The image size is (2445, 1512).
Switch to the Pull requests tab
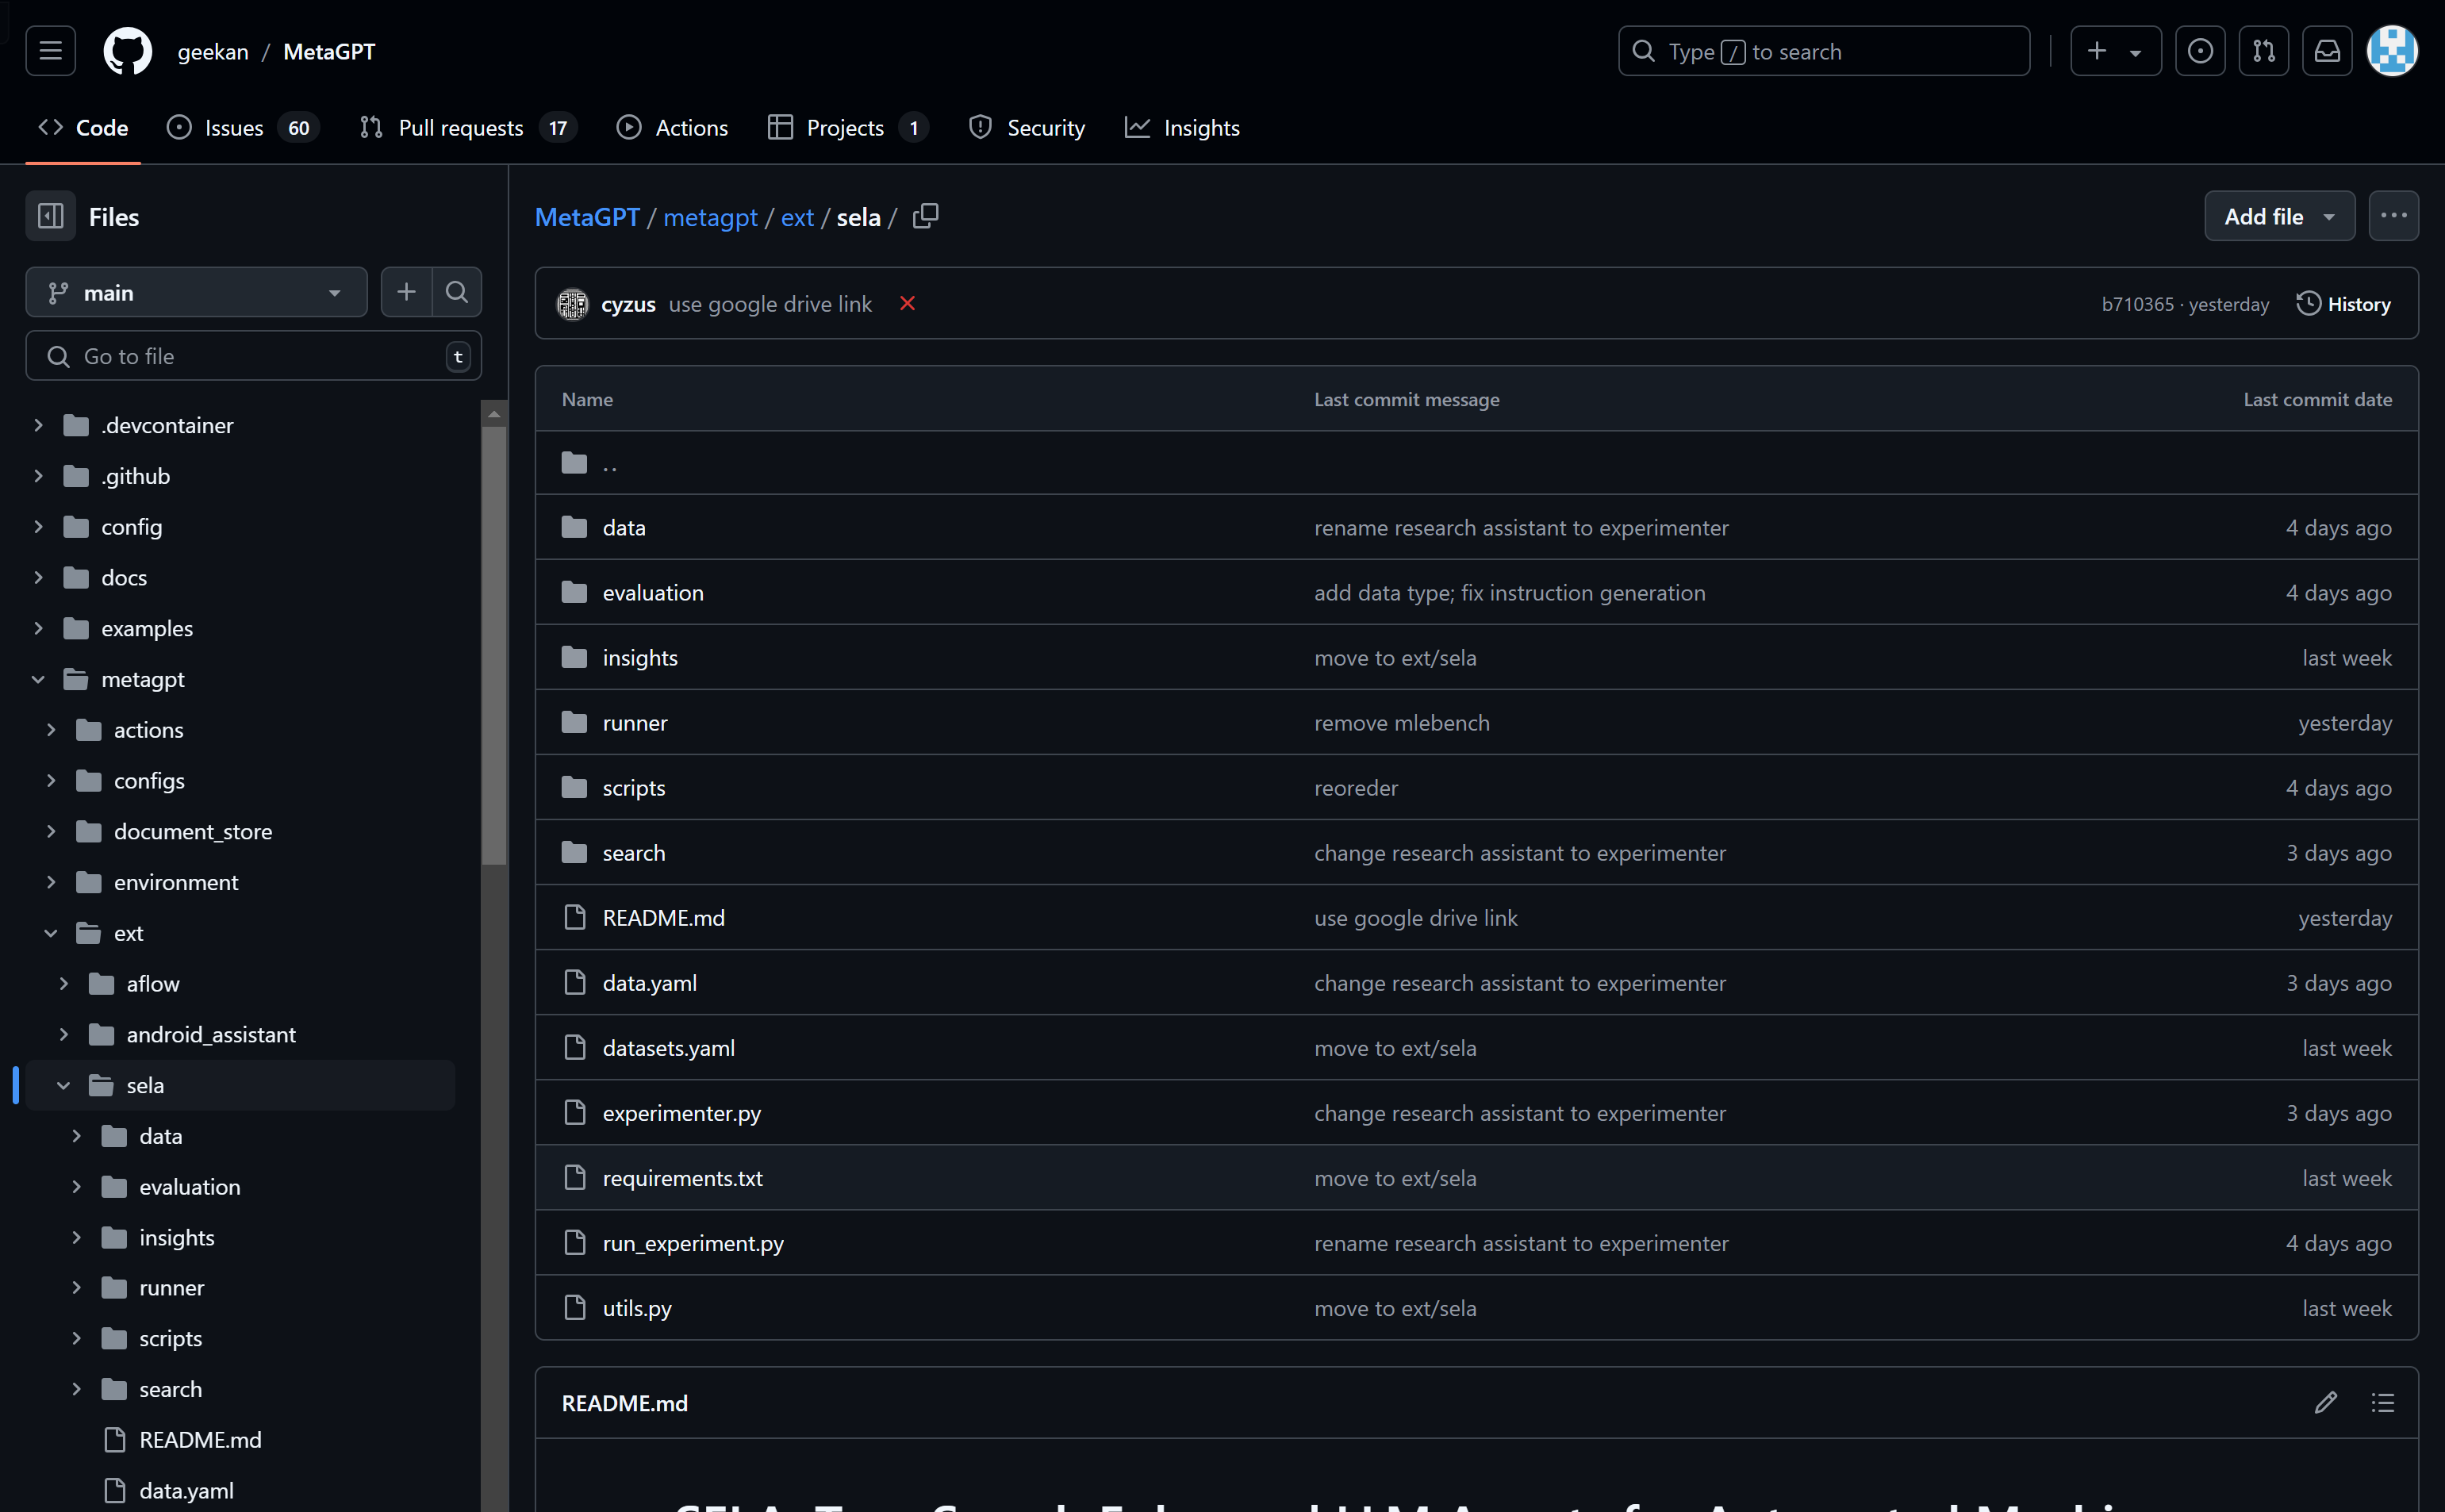468,127
